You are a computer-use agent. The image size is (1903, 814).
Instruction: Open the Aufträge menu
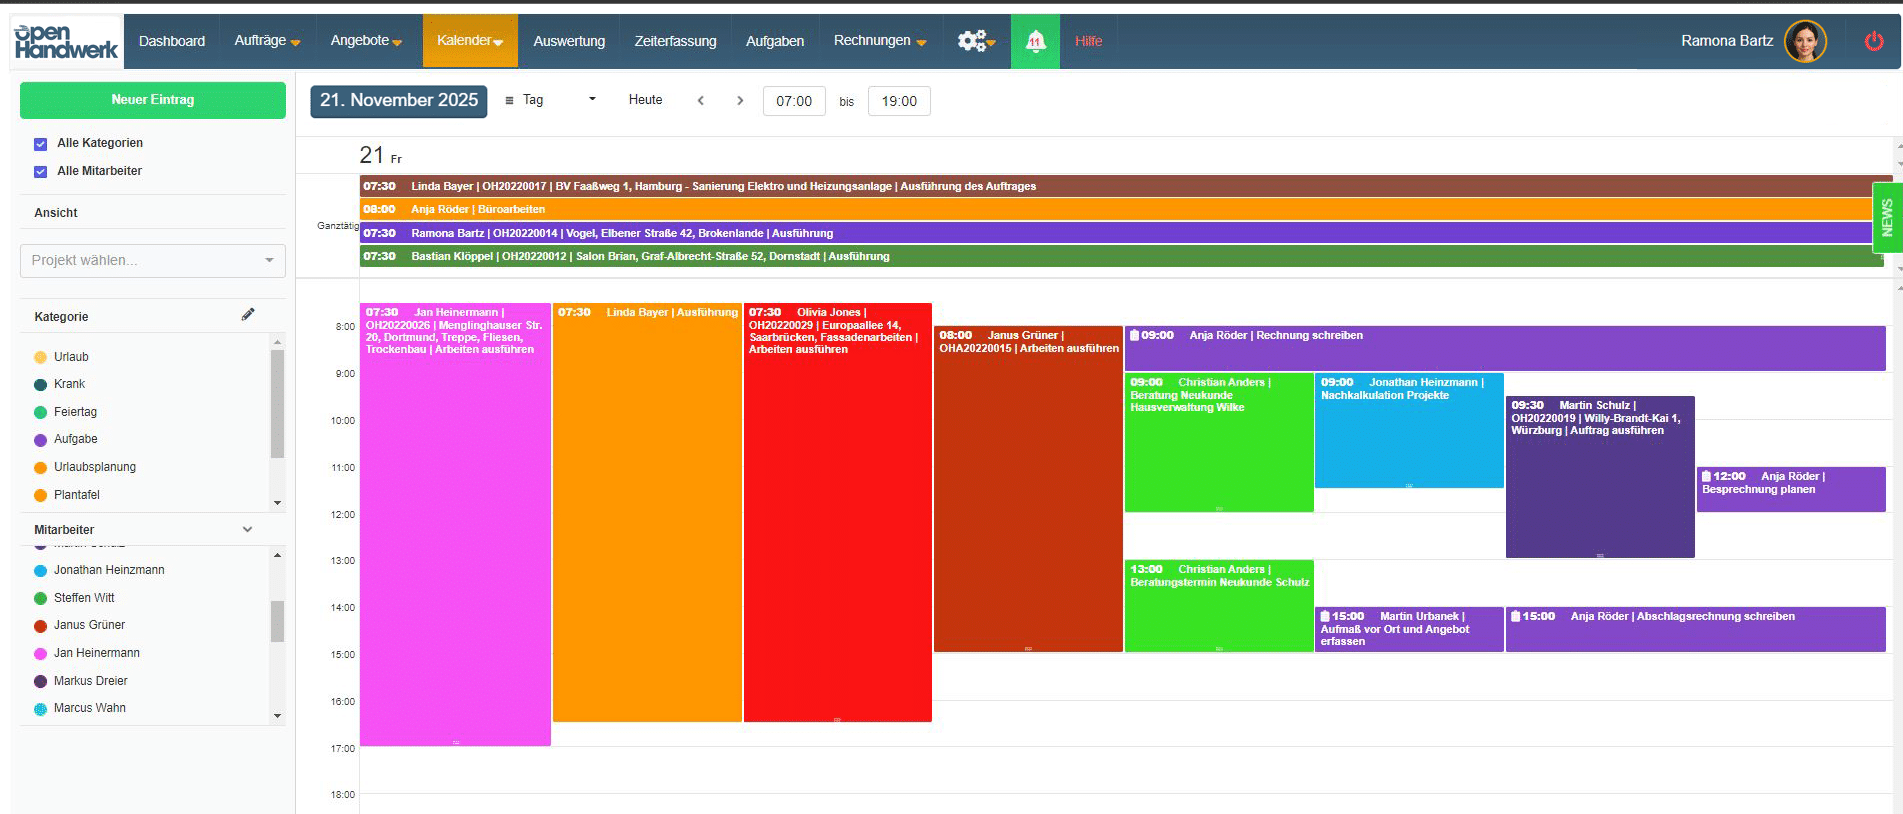(x=267, y=41)
